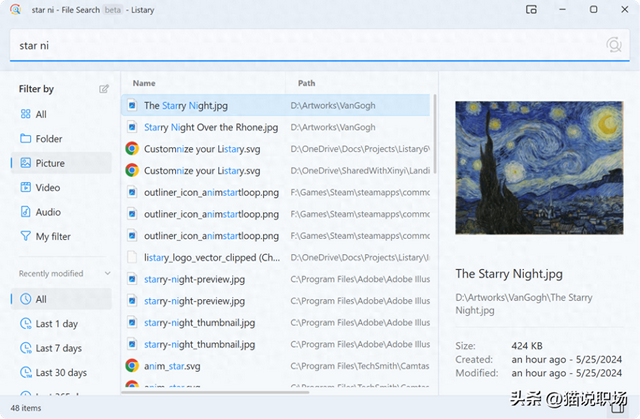The width and height of the screenshot is (640, 419).
Task: Open My filter
Action: (x=61, y=237)
